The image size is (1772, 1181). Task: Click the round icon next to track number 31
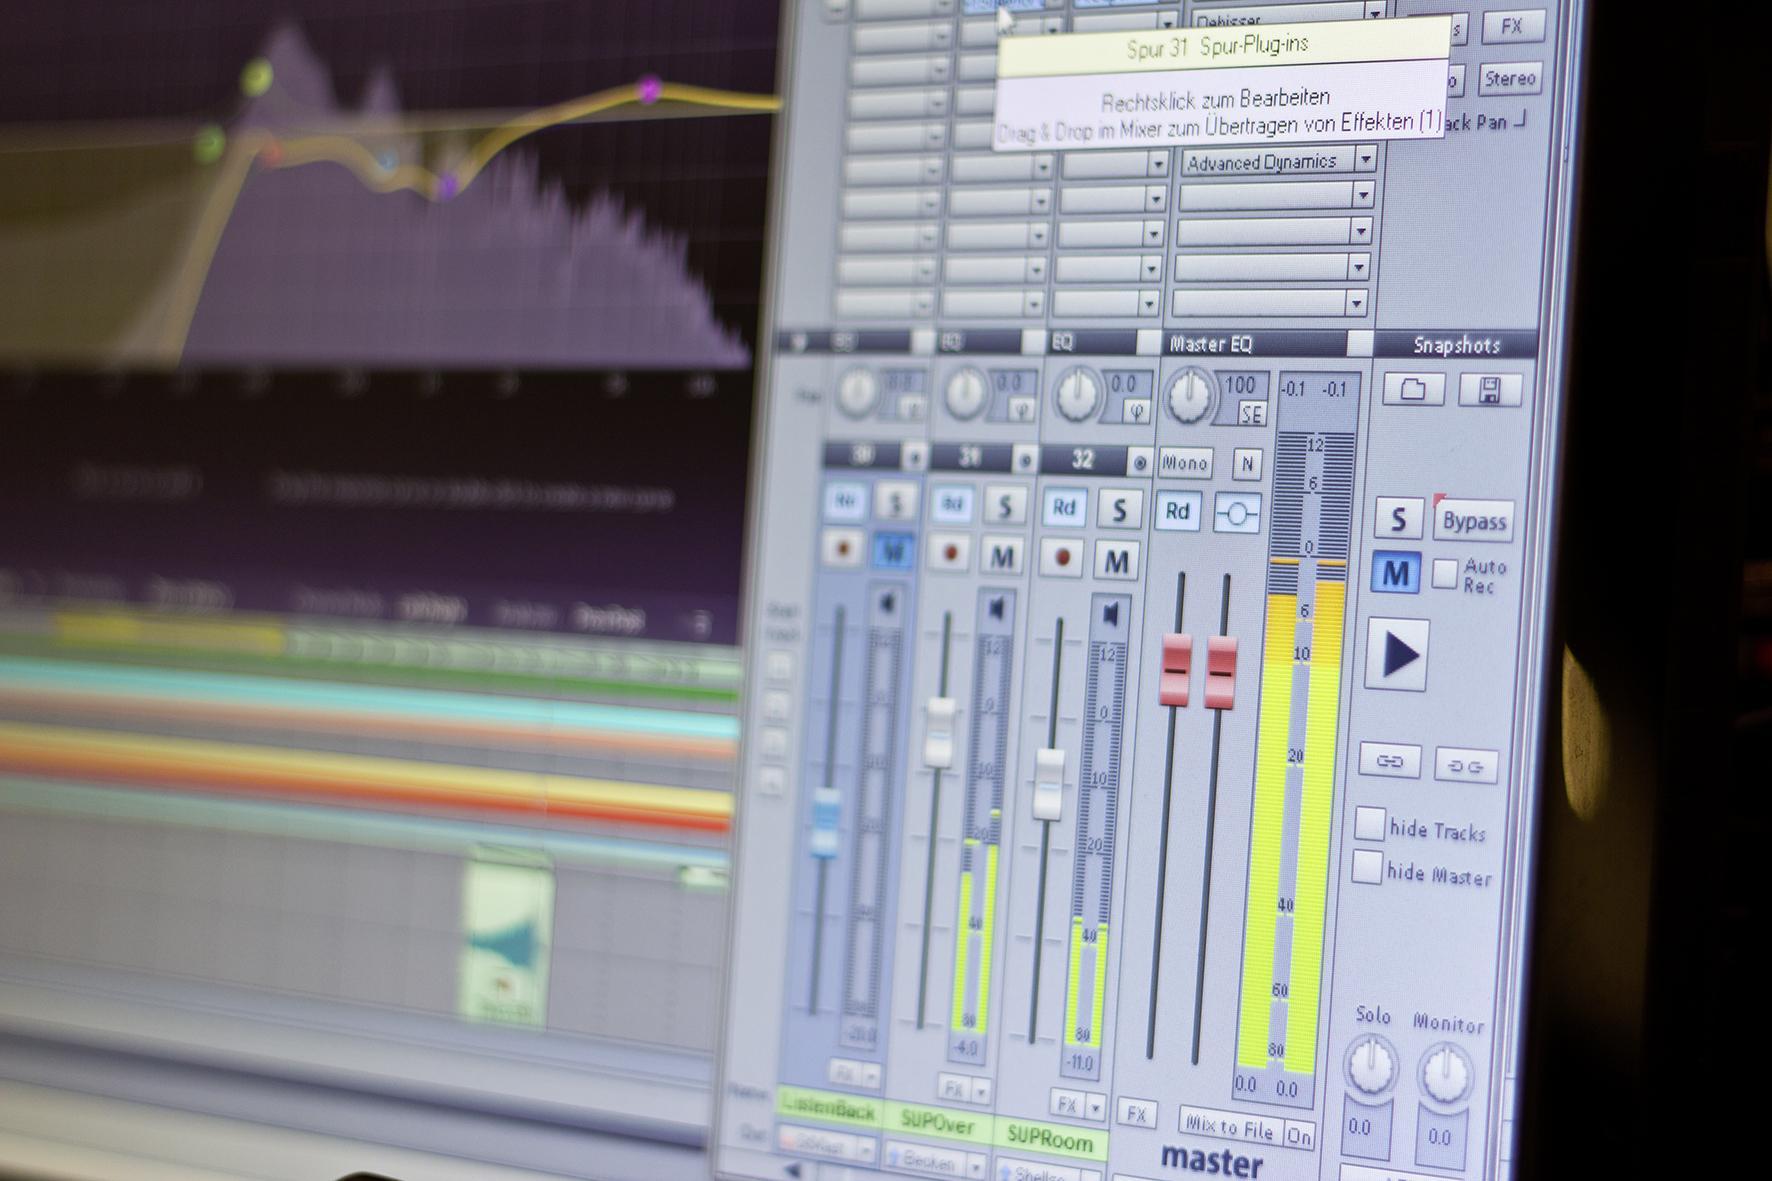point(1024,460)
